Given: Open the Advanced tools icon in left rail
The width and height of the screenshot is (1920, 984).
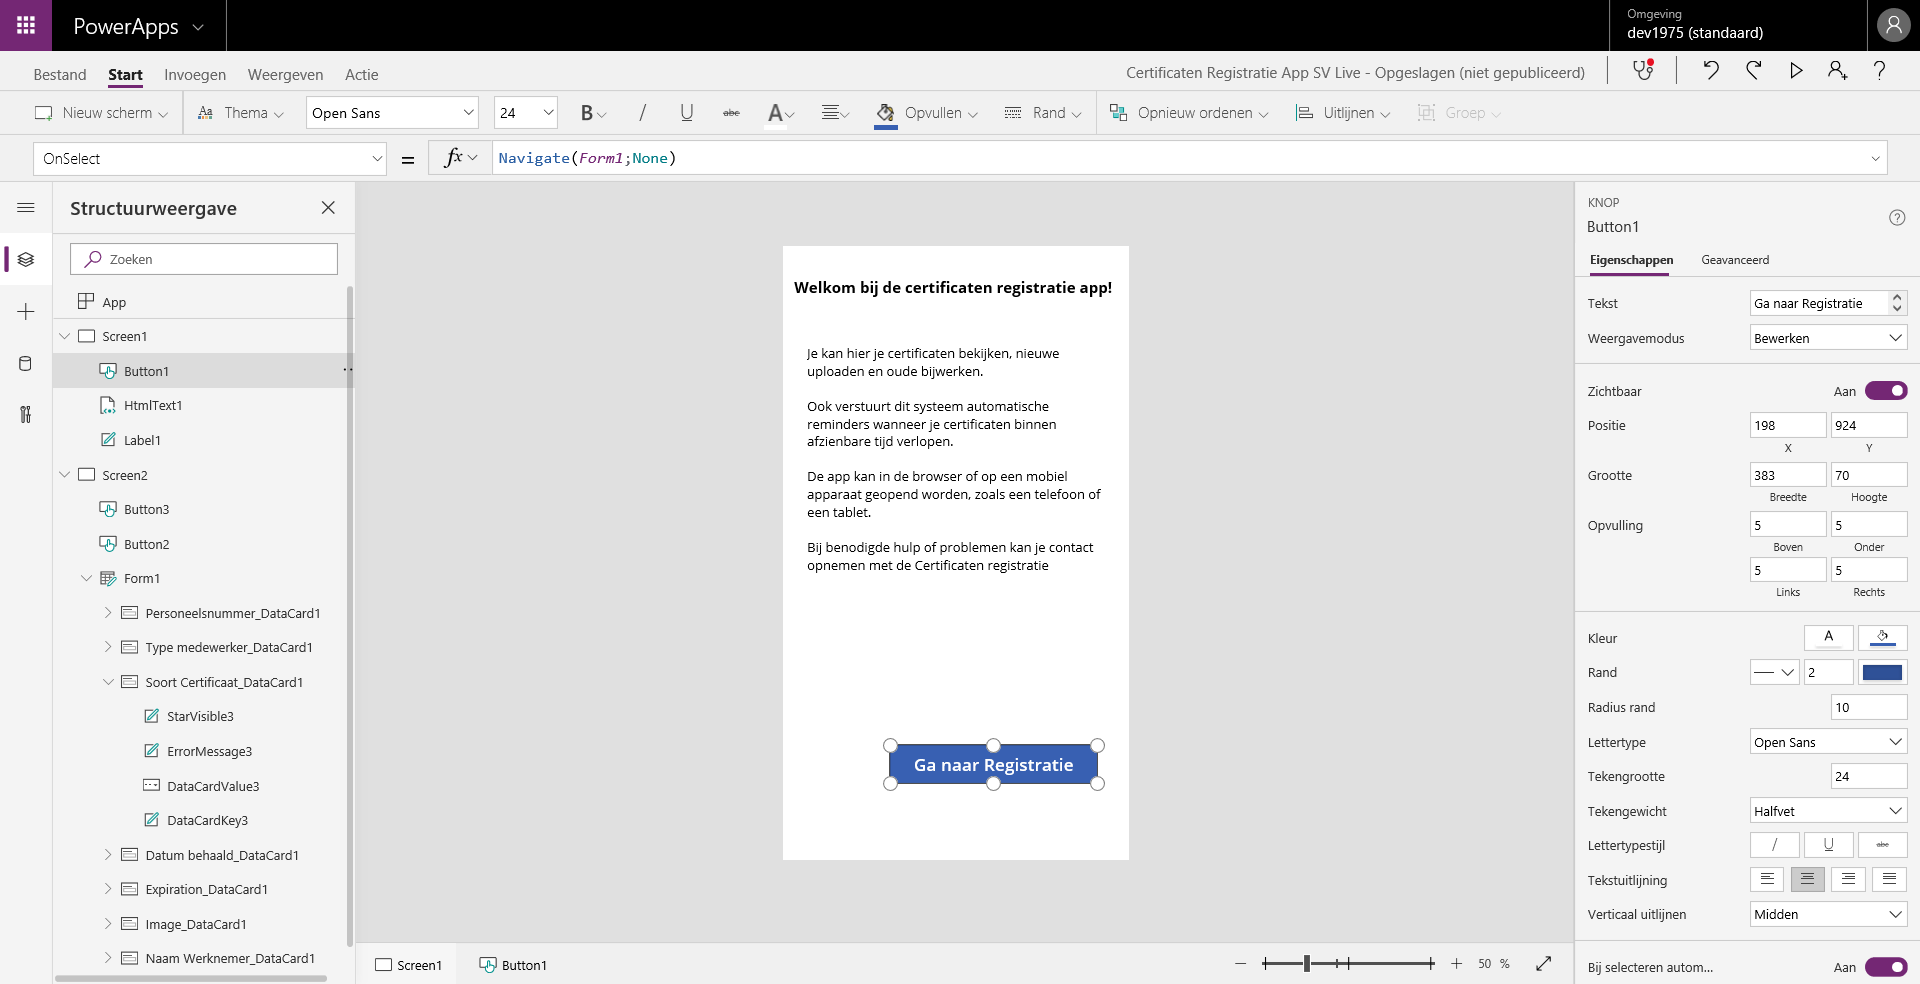Looking at the screenshot, I should tap(26, 414).
